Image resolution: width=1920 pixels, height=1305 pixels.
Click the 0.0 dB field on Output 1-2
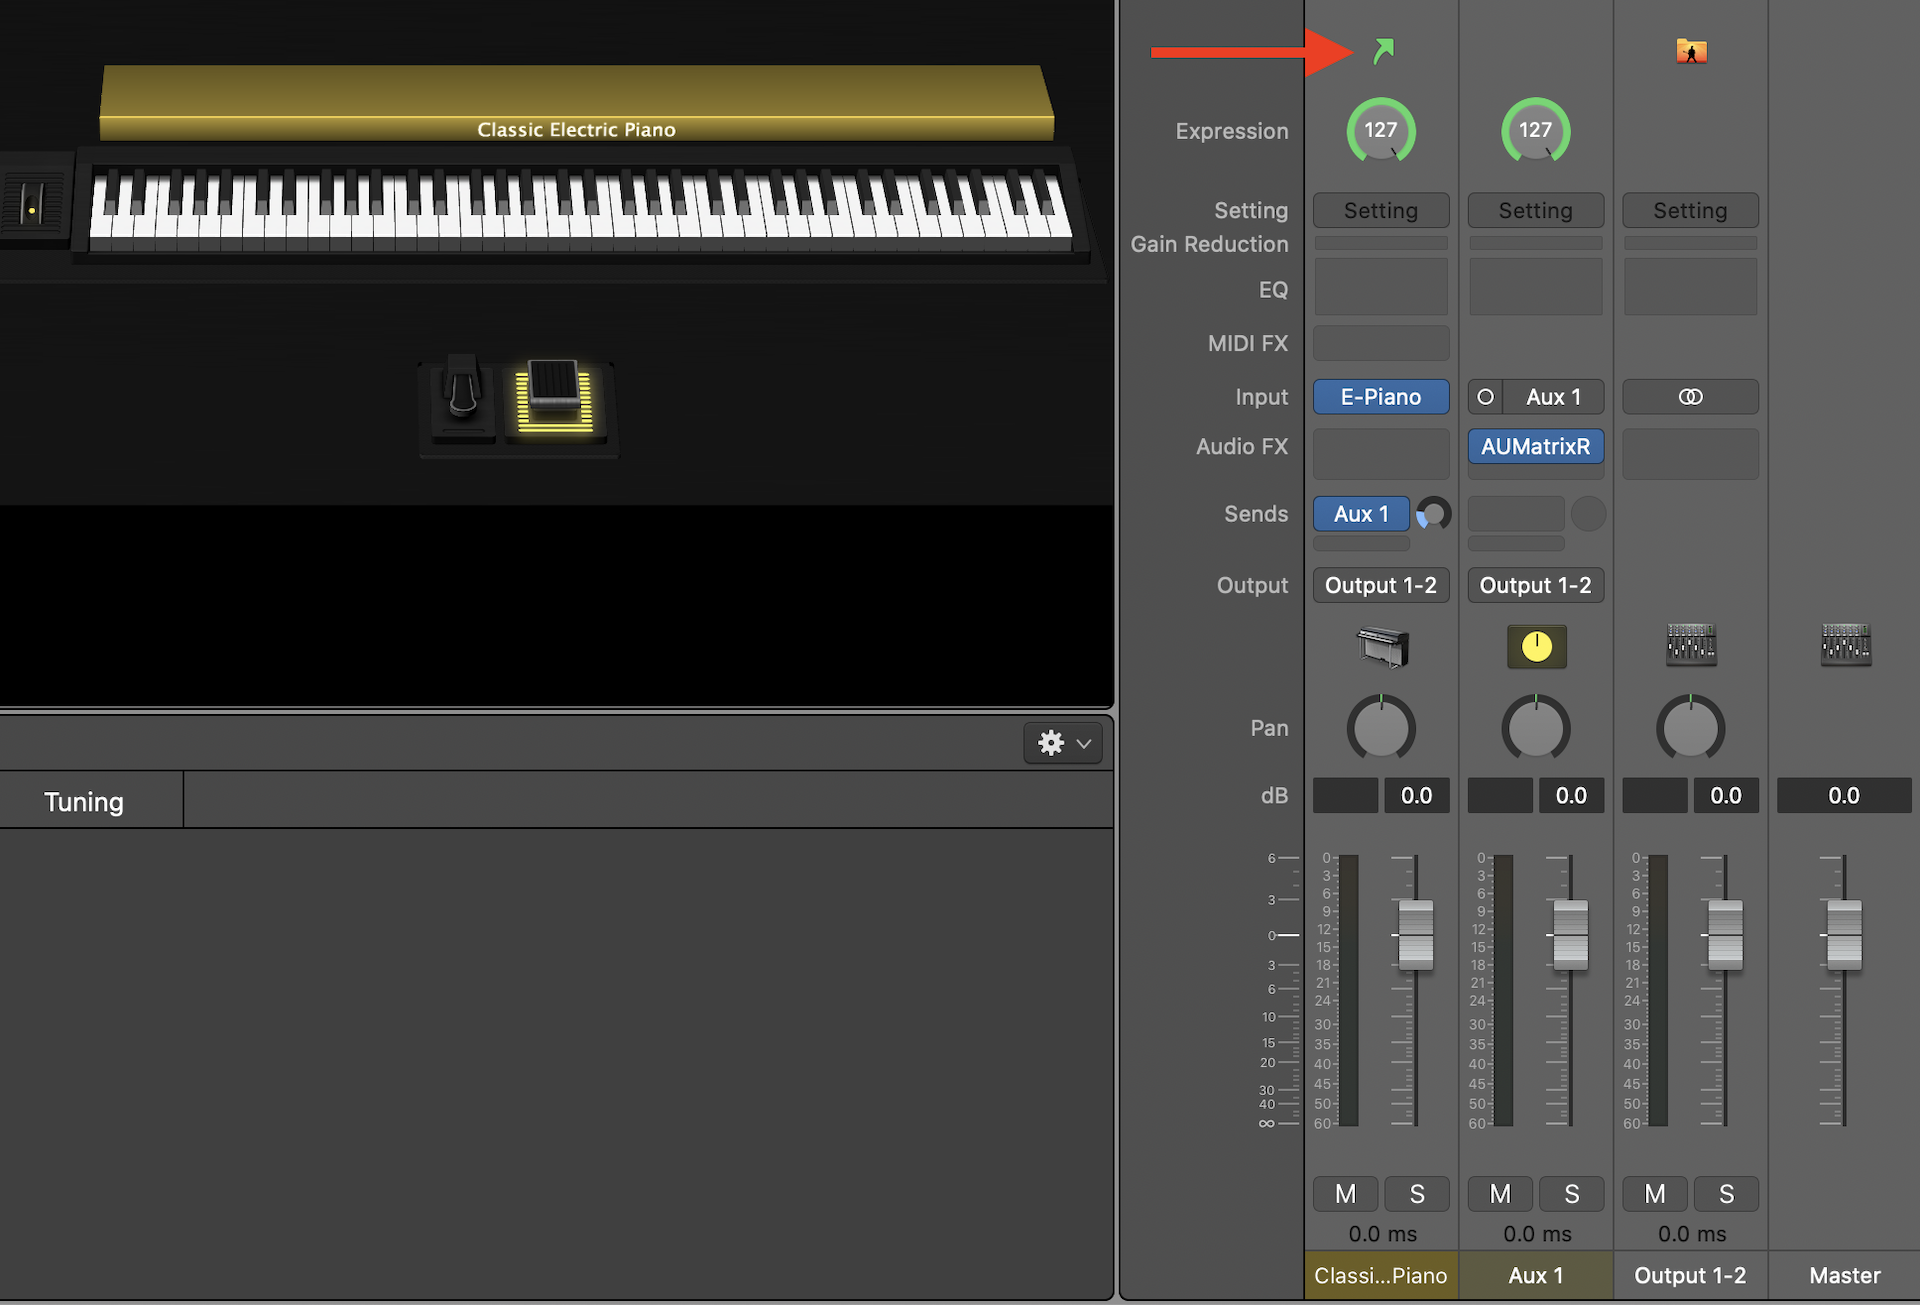click(1726, 795)
